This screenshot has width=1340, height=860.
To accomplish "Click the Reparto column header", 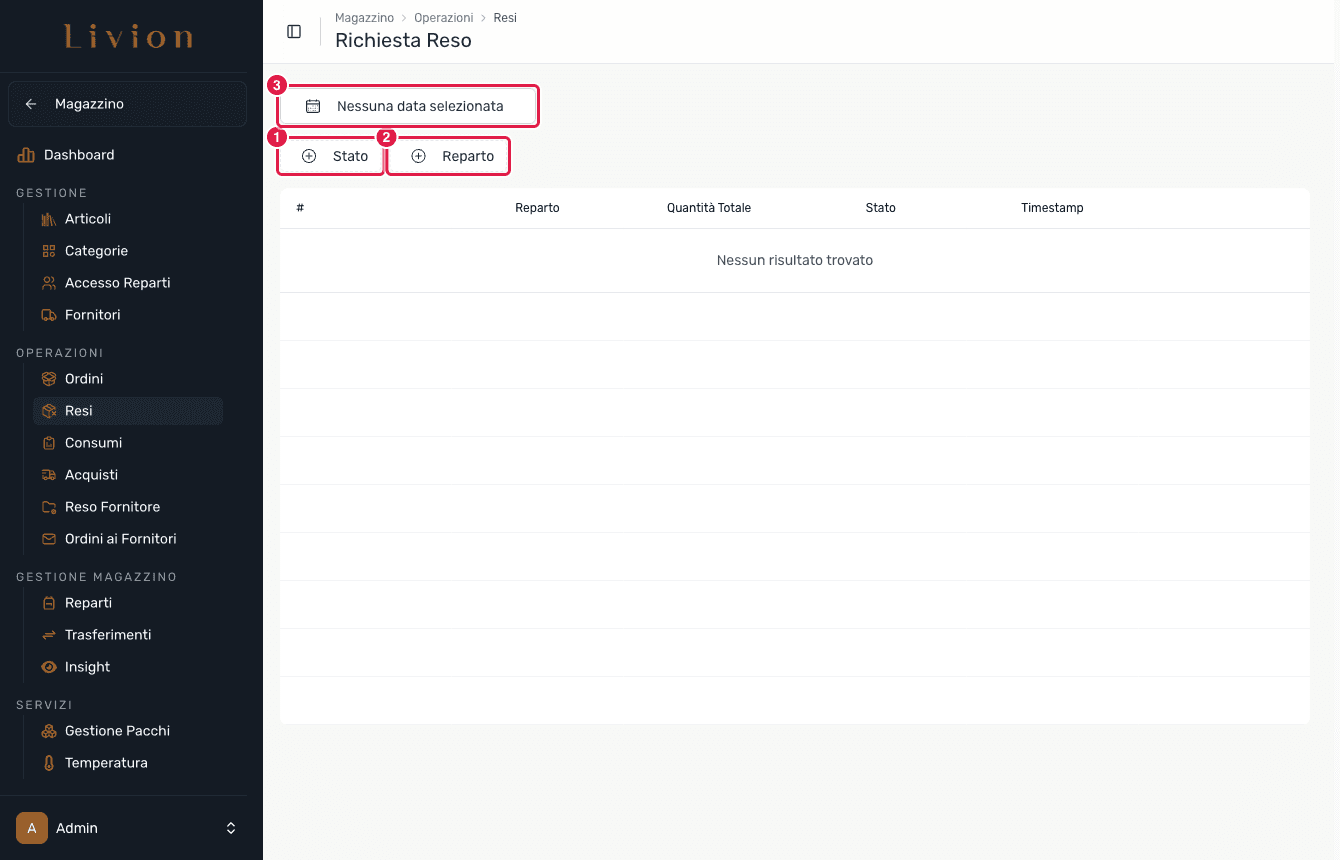I will click(537, 208).
